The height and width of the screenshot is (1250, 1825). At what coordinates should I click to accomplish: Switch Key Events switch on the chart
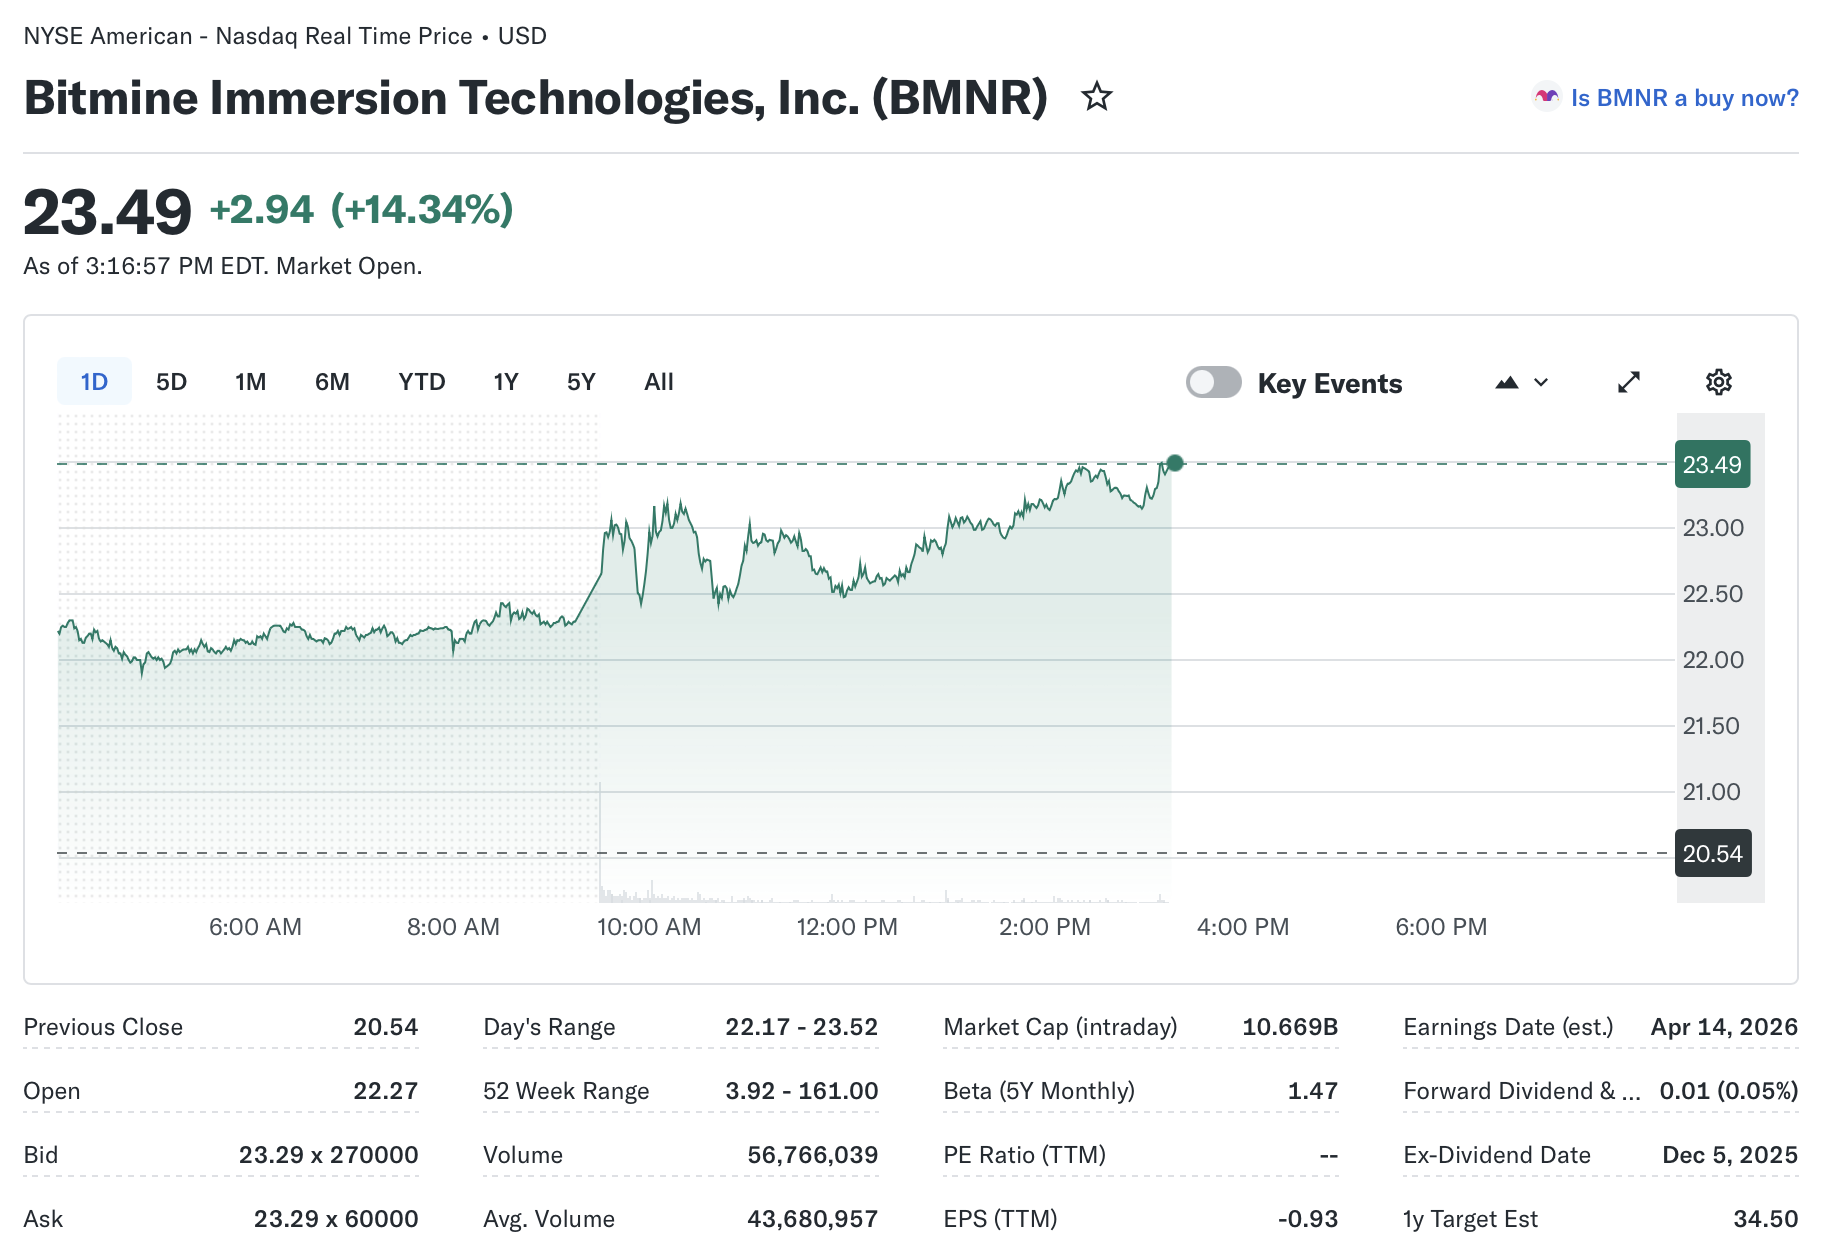1214,382
